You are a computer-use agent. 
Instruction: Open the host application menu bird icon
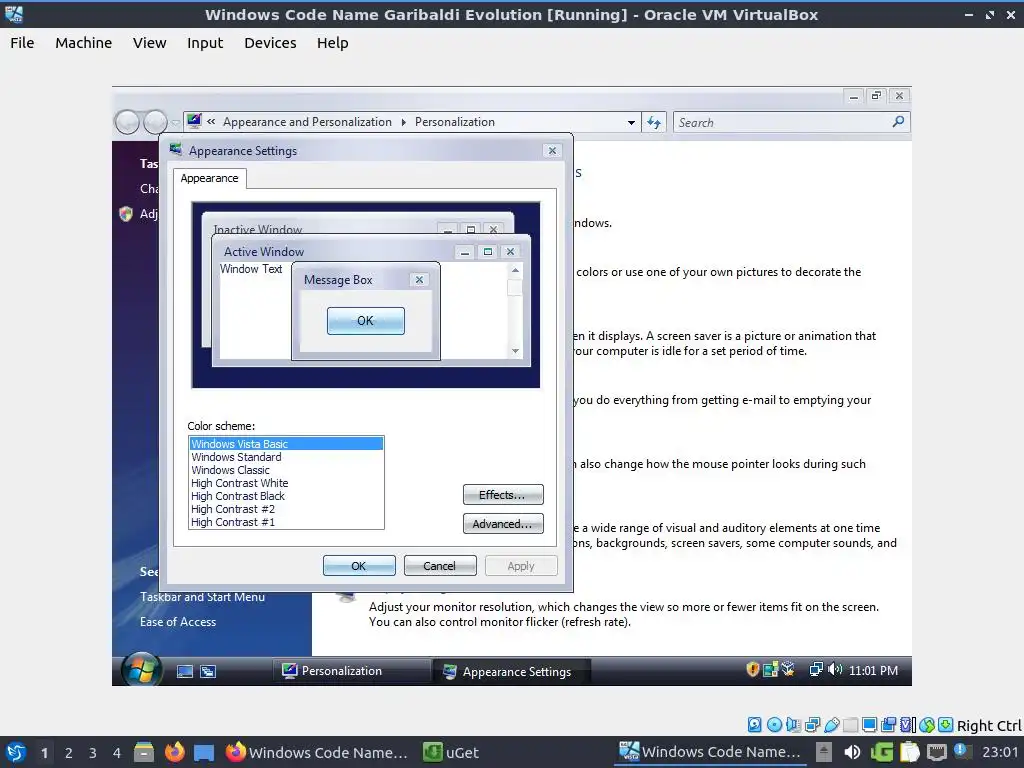15,752
